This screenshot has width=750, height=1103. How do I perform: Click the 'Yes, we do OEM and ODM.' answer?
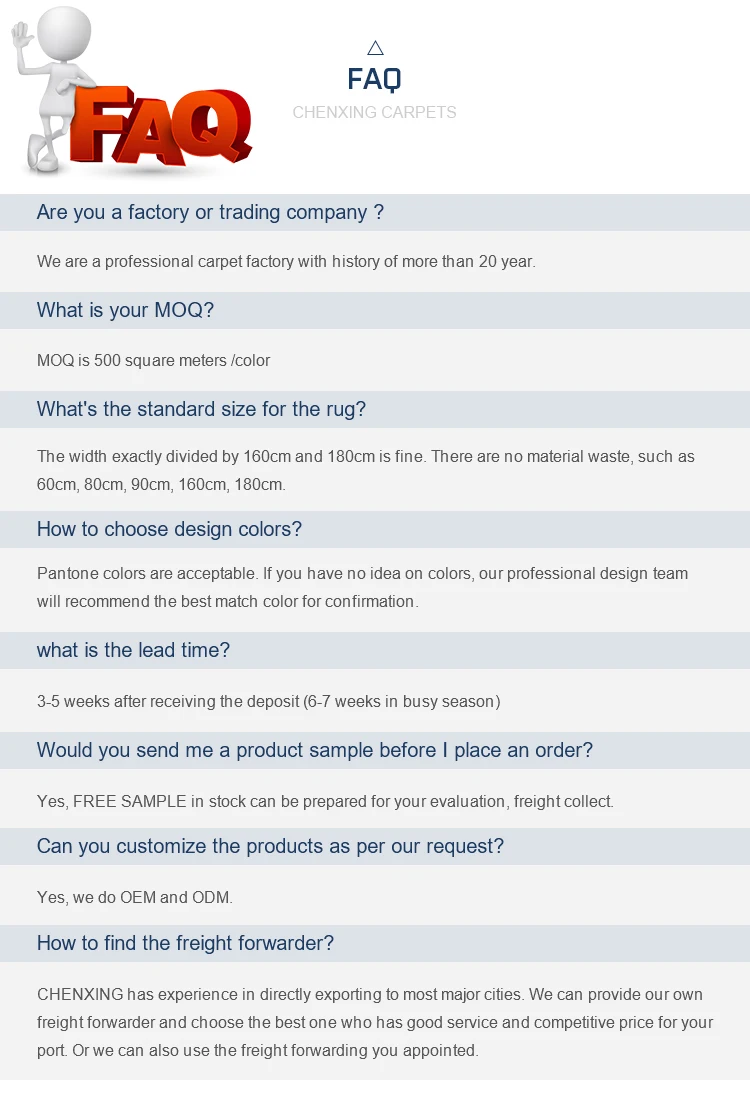tap(135, 897)
